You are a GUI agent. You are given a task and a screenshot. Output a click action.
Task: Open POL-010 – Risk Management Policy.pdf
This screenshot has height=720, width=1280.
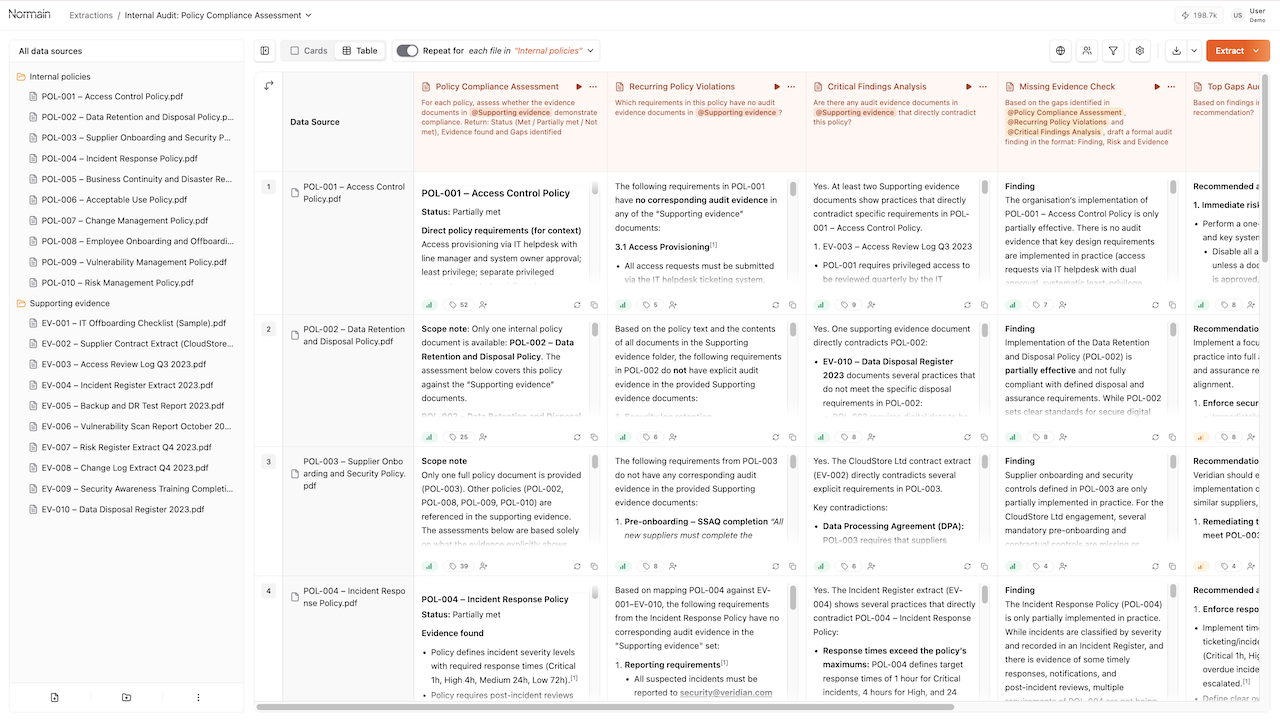[x=119, y=283]
